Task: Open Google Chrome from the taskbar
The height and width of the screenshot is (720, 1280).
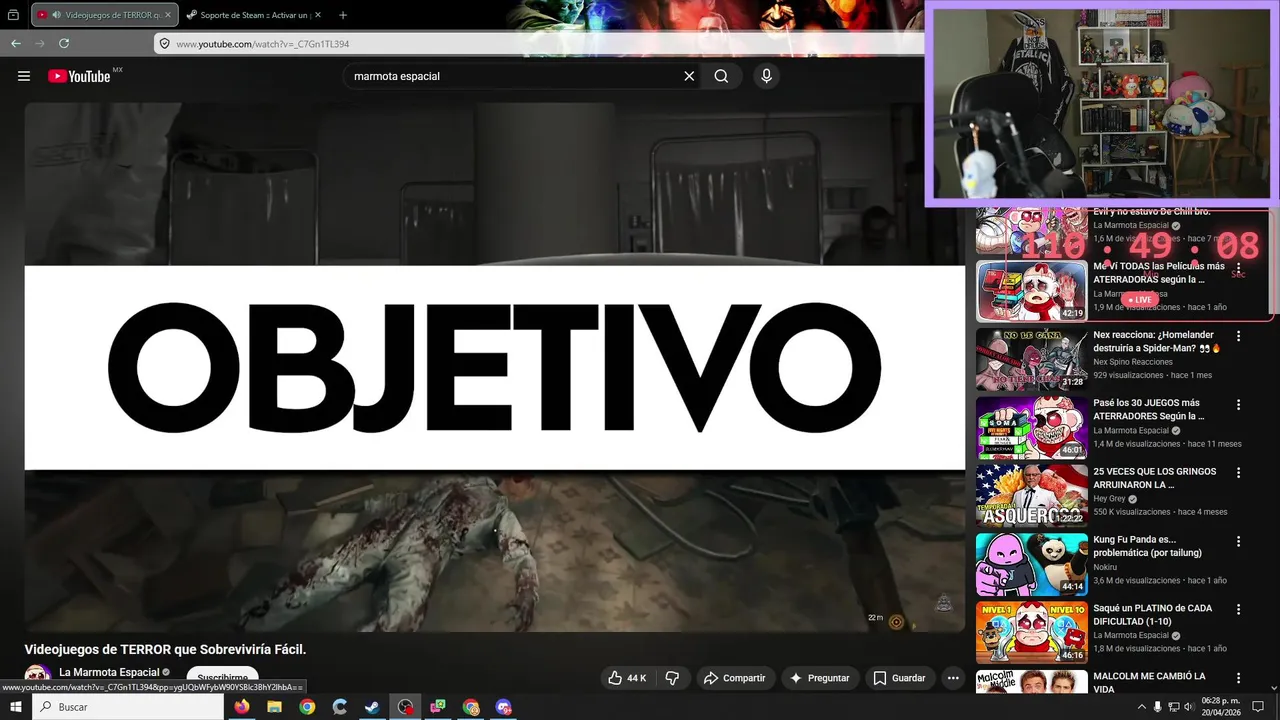Action: click(307, 707)
